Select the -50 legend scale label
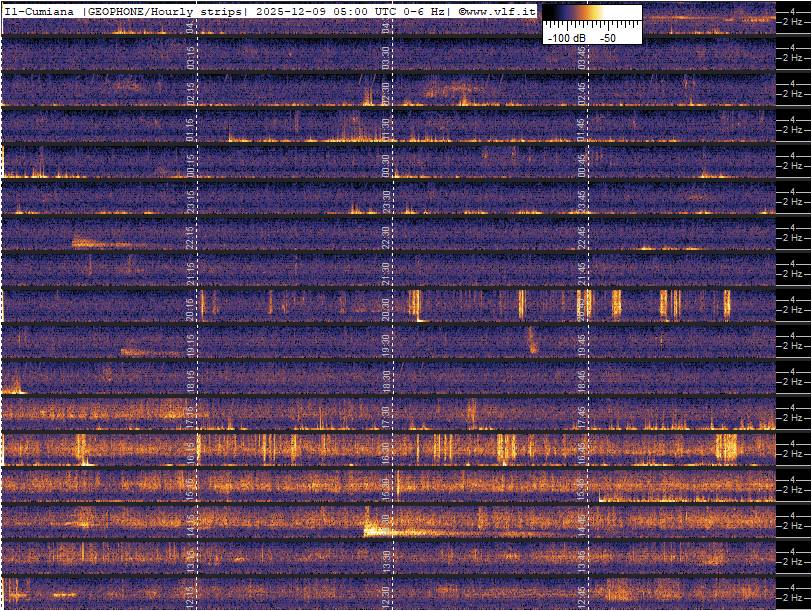The image size is (812, 611). tap(607, 37)
